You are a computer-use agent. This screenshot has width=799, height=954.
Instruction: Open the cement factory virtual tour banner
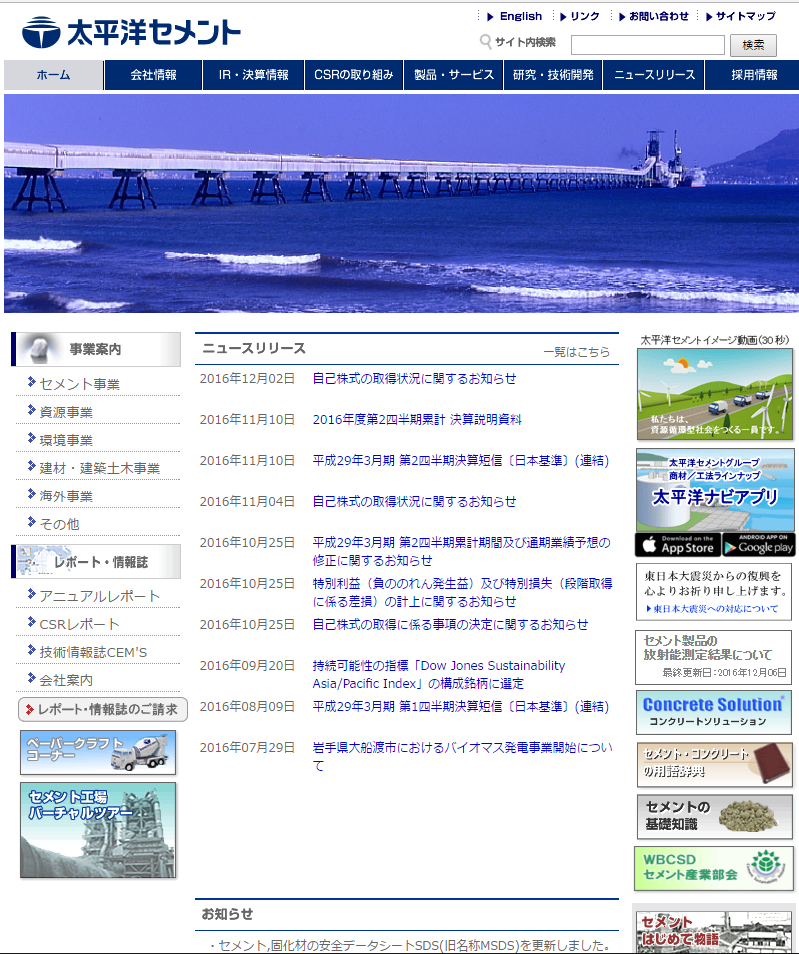[98, 830]
